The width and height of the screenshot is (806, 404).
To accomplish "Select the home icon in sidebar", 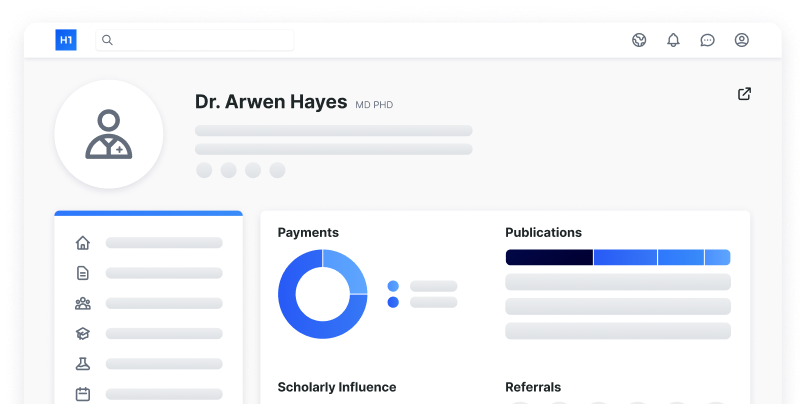I will coord(83,243).
